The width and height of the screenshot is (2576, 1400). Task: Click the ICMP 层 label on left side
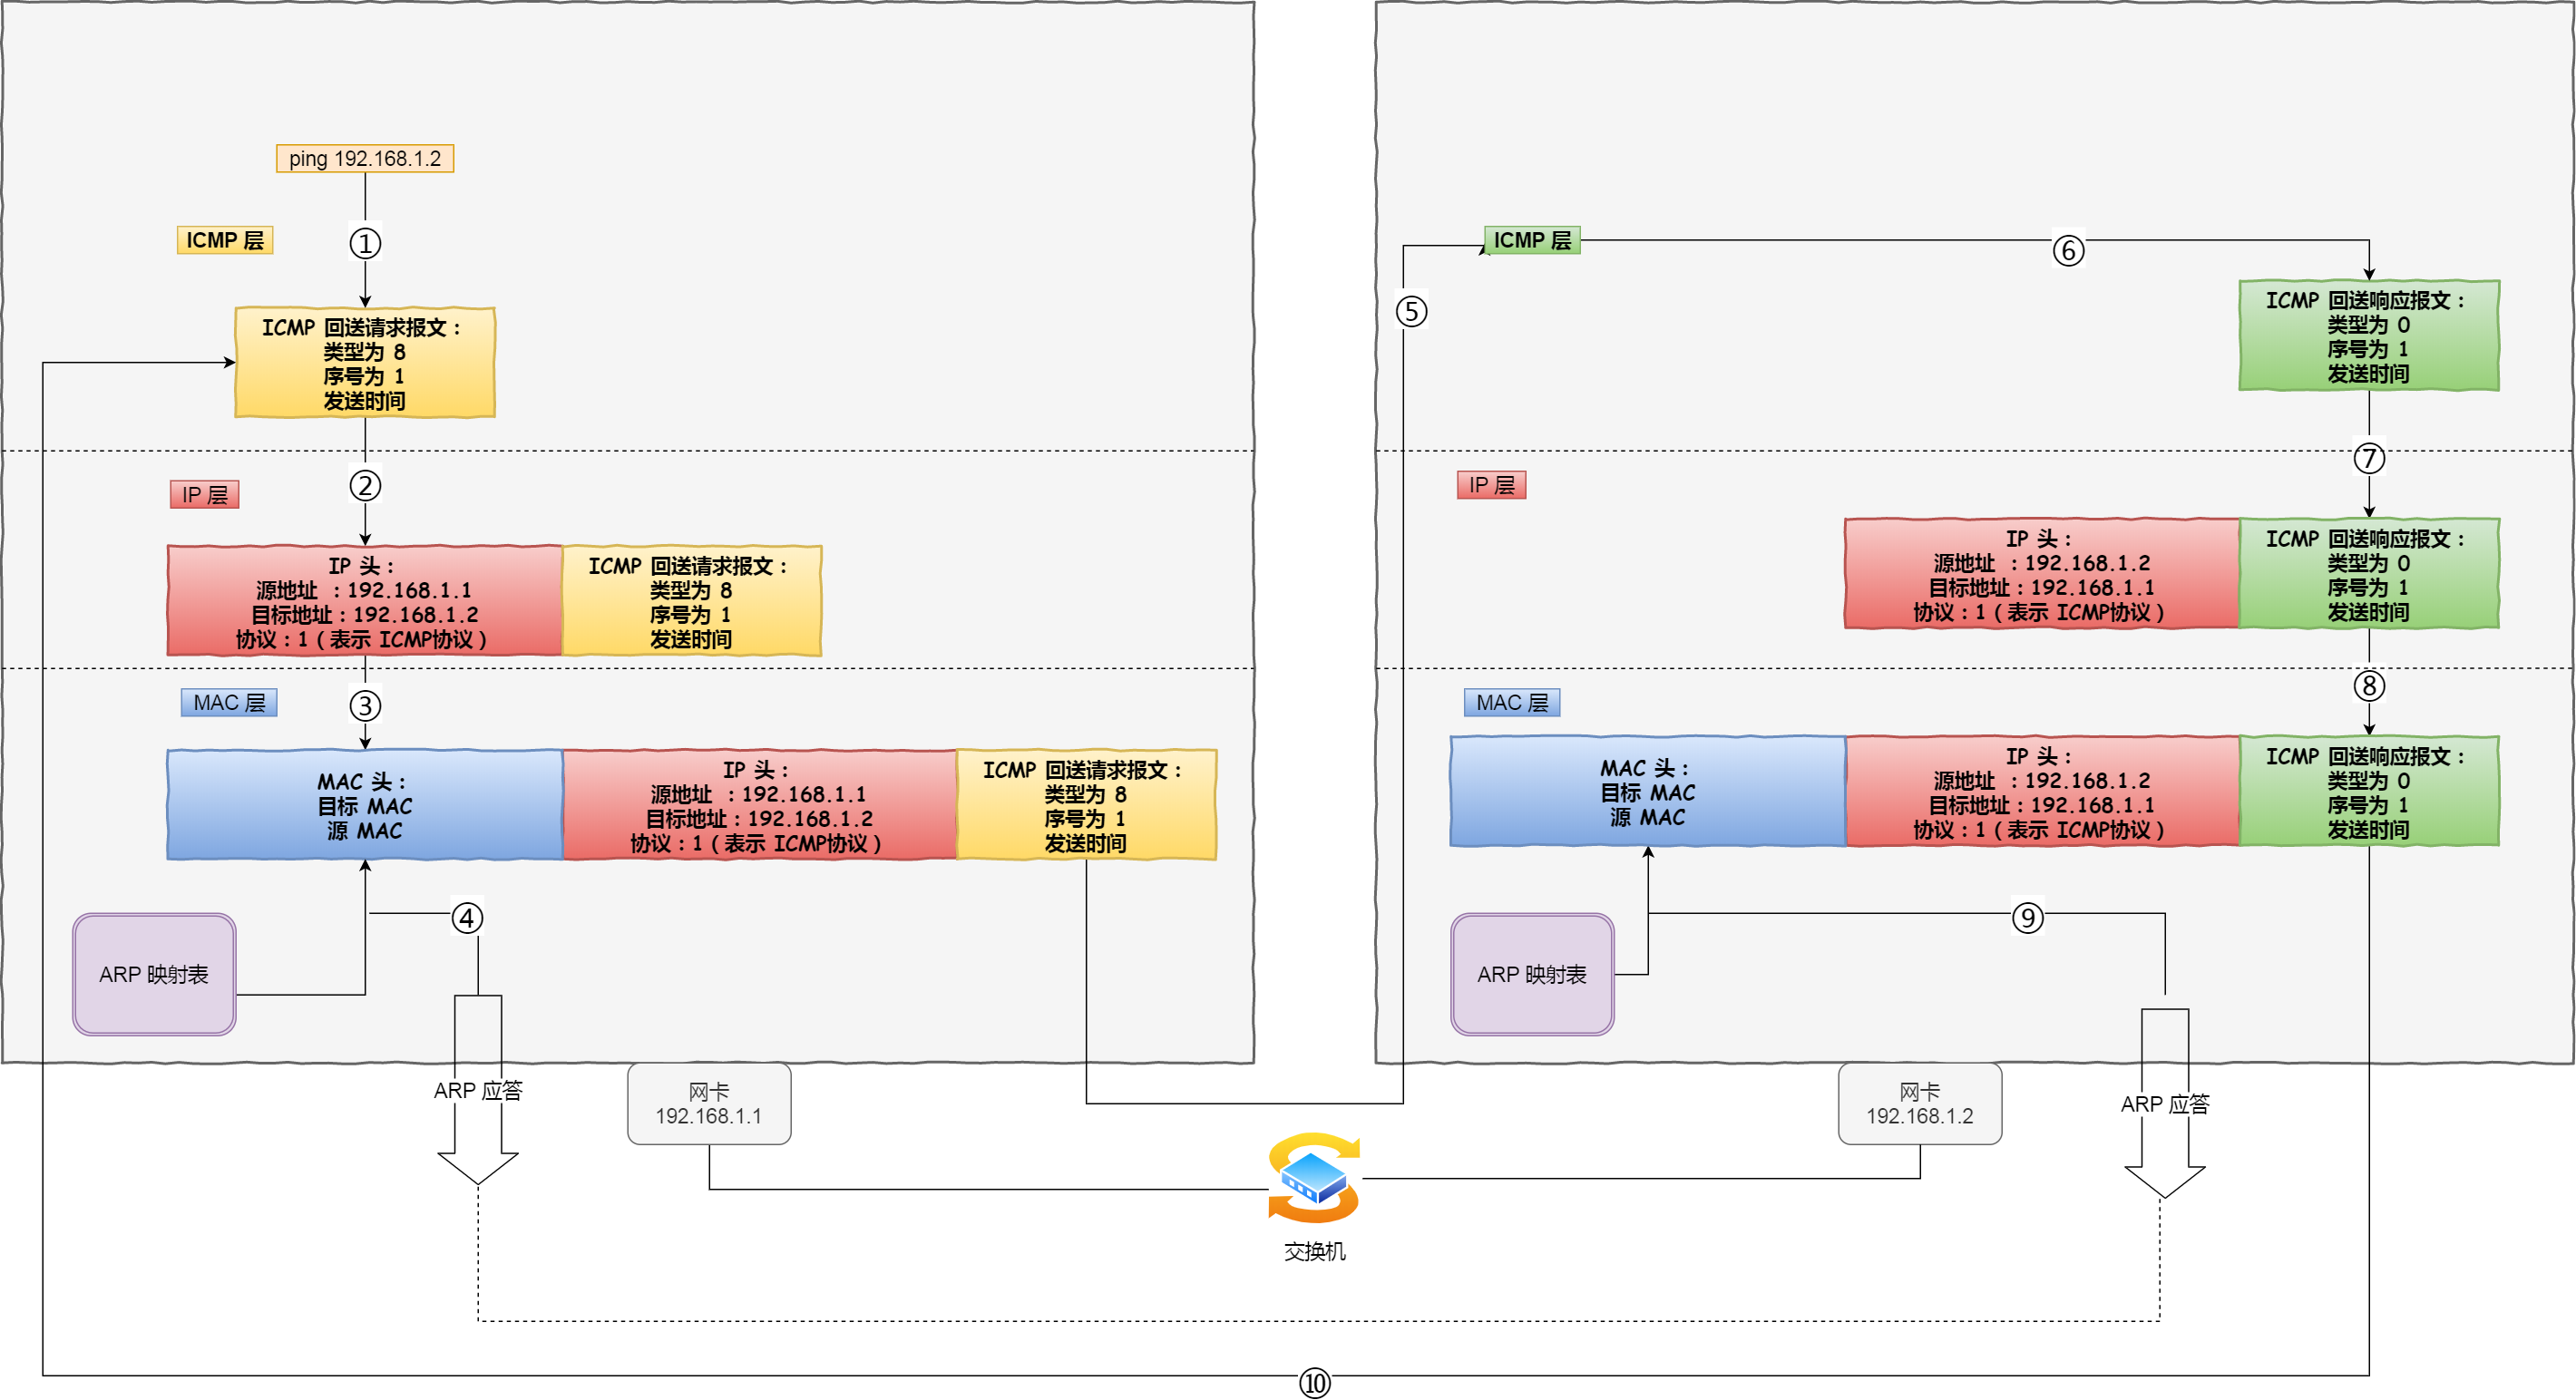tap(195, 241)
